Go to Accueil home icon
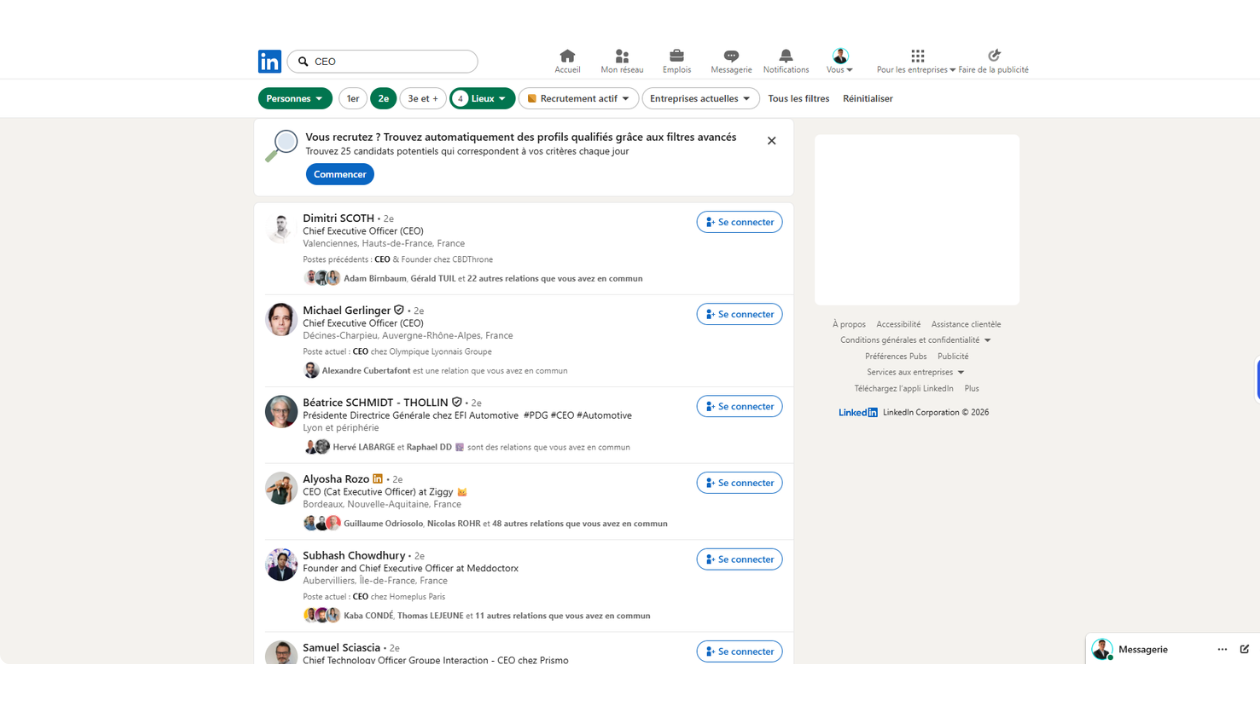 click(x=567, y=61)
